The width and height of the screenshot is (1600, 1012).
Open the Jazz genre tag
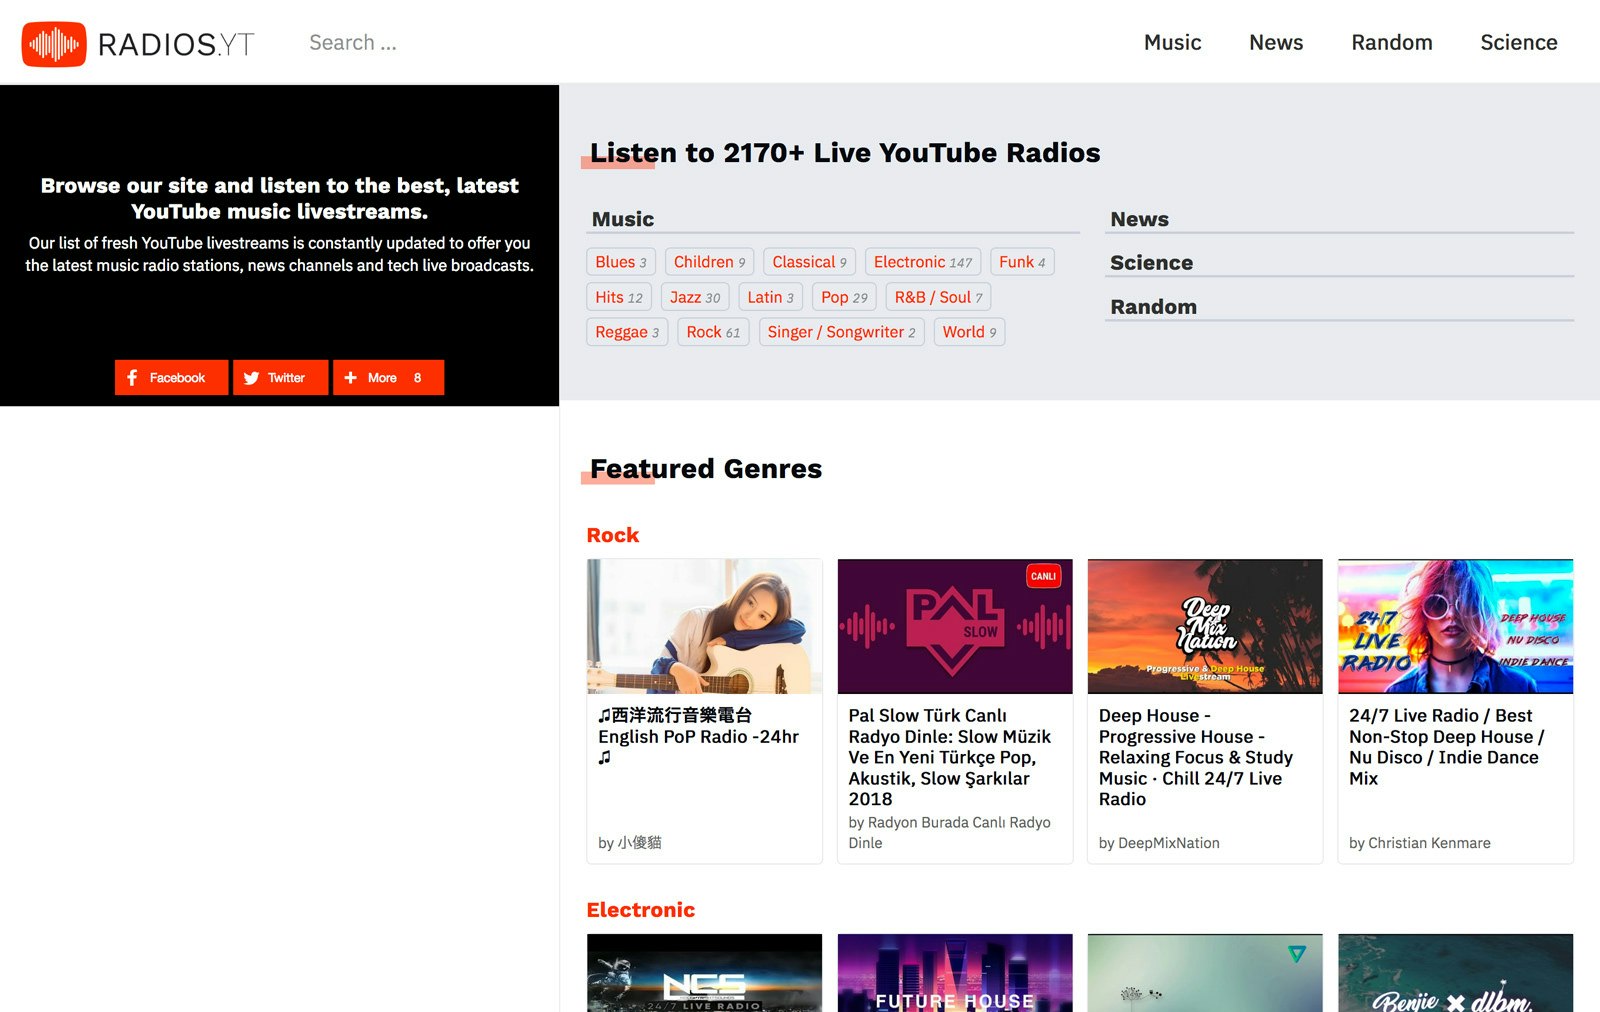coord(694,296)
